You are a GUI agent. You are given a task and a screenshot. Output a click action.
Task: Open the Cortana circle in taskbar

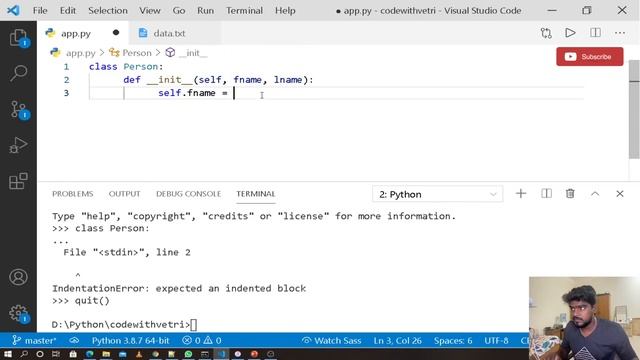tap(40, 354)
